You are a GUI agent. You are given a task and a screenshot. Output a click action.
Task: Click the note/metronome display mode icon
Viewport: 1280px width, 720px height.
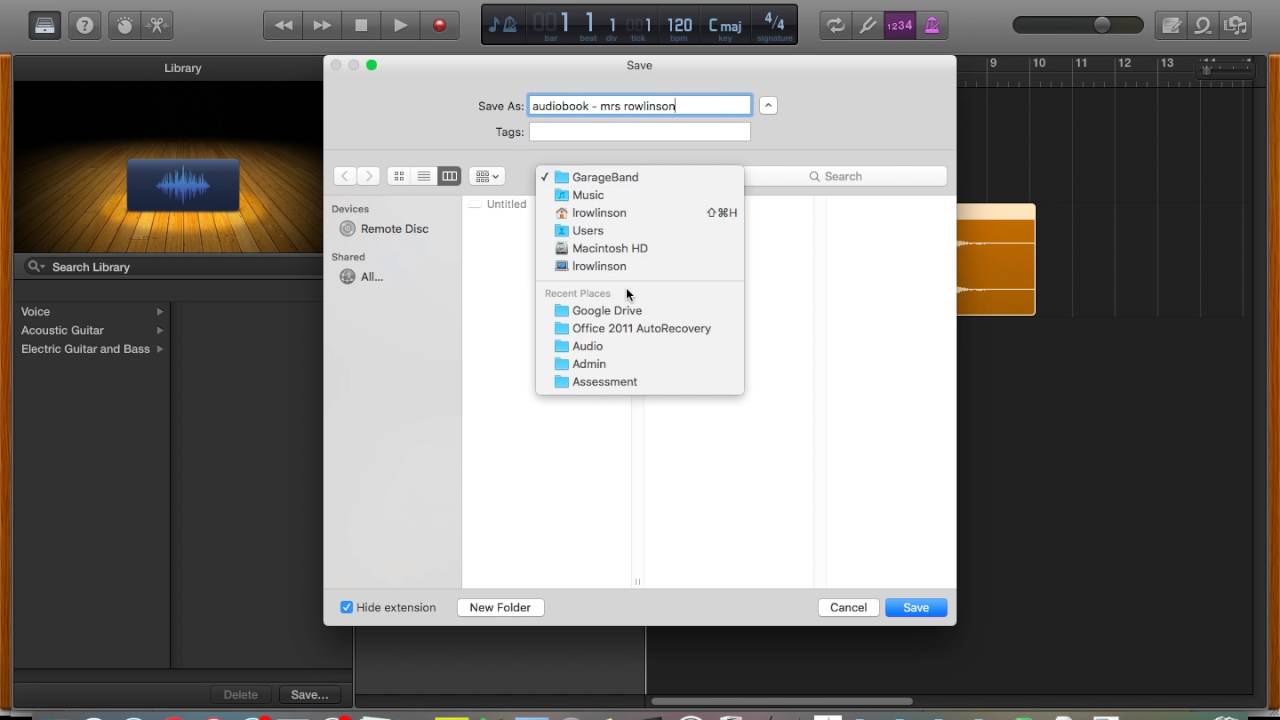[503, 25]
